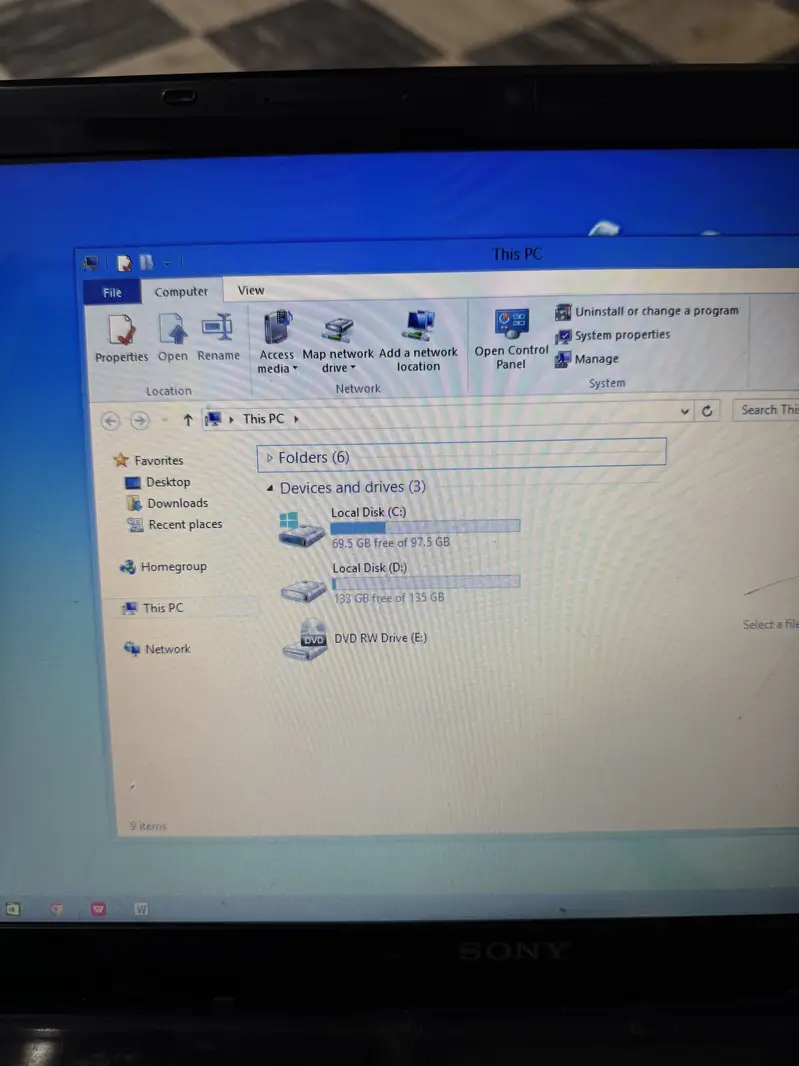Select Homegroup in navigation pane
Viewport: 799px width, 1066px height.
(x=163, y=566)
